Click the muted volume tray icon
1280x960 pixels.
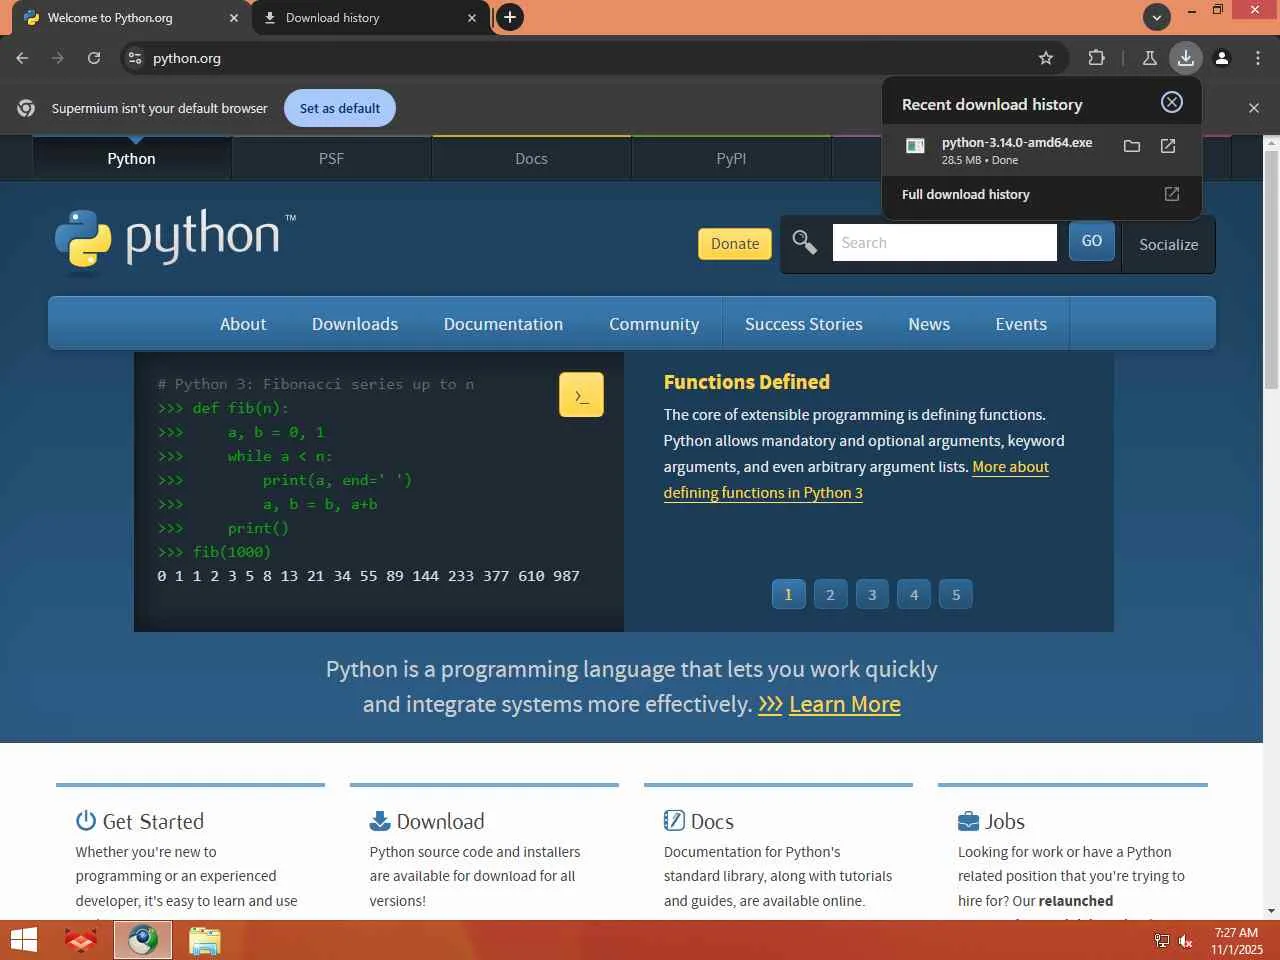pos(1186,941)
